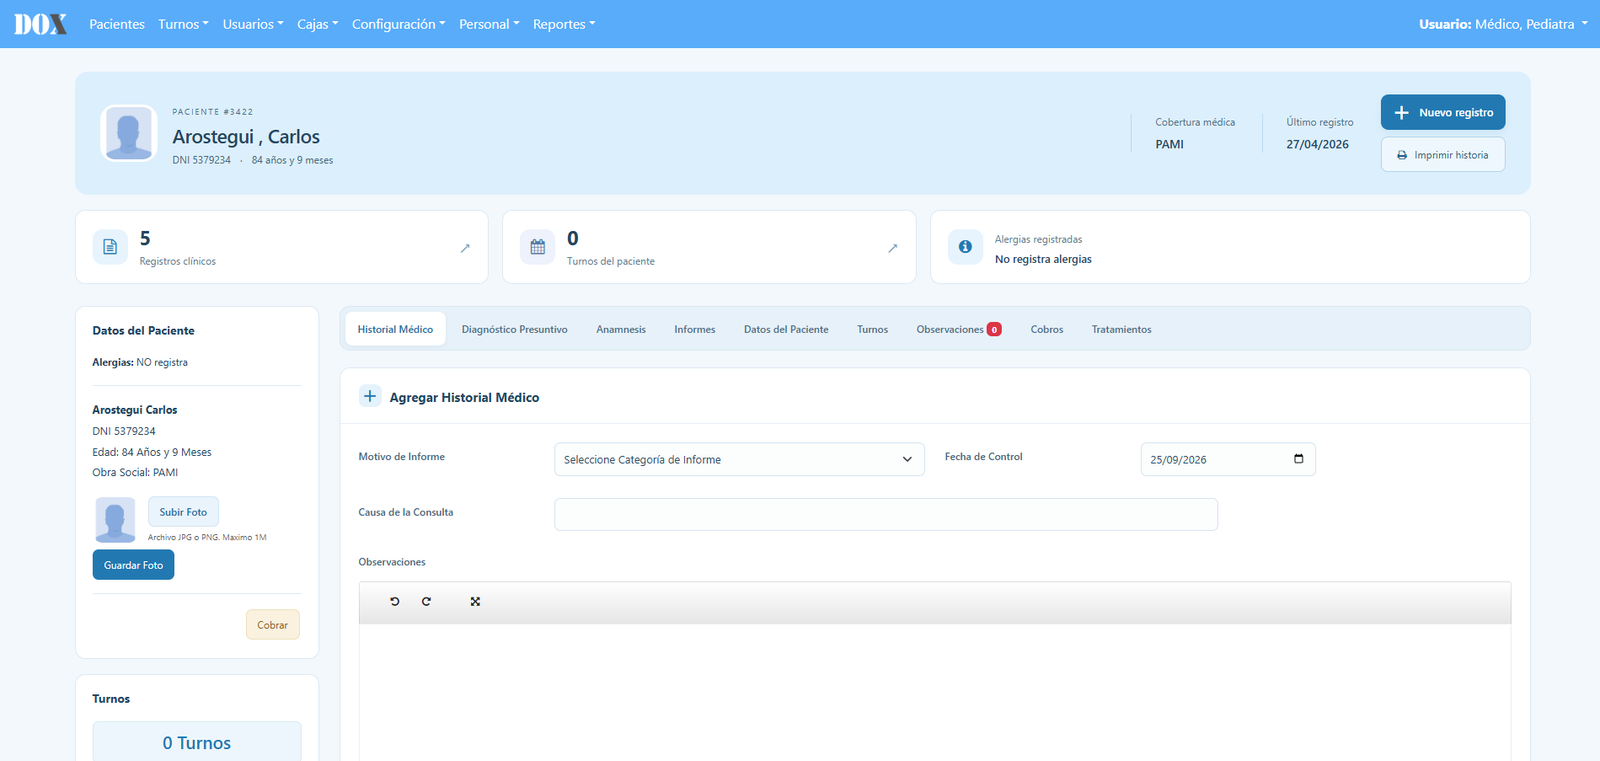Click the Nuevo registro button

point(1443,112)
